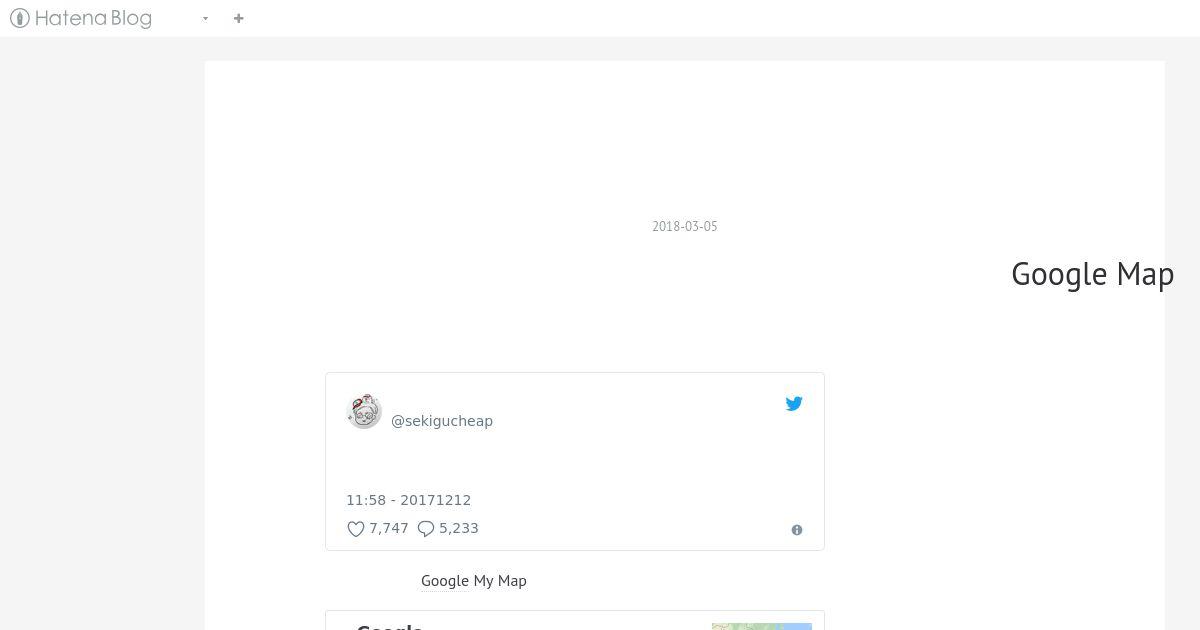This screenshot has height=630, width=1200.
Task: Open the @sekigucheap Twitter handle
Action: point(441,421)
